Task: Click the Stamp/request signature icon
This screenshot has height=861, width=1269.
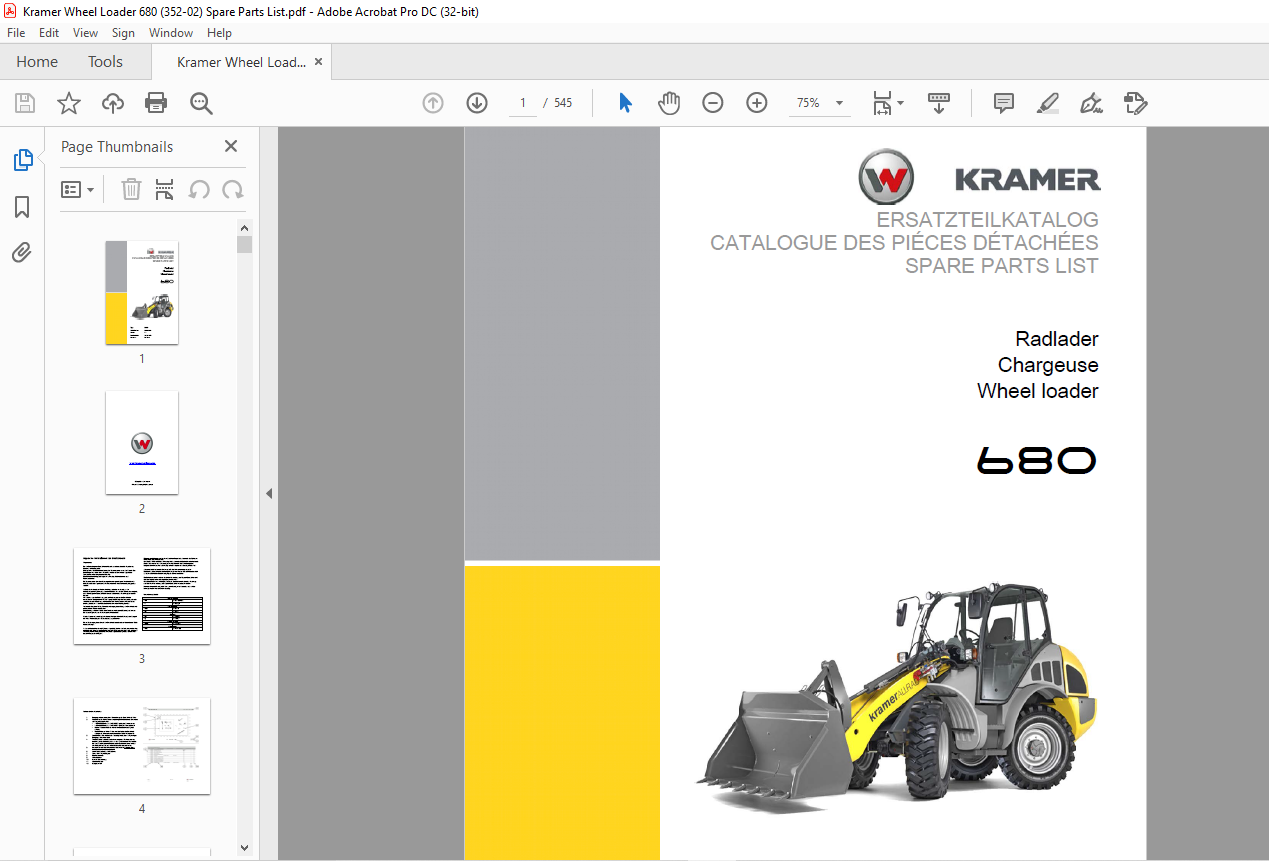Action: tap(1135, 103)
